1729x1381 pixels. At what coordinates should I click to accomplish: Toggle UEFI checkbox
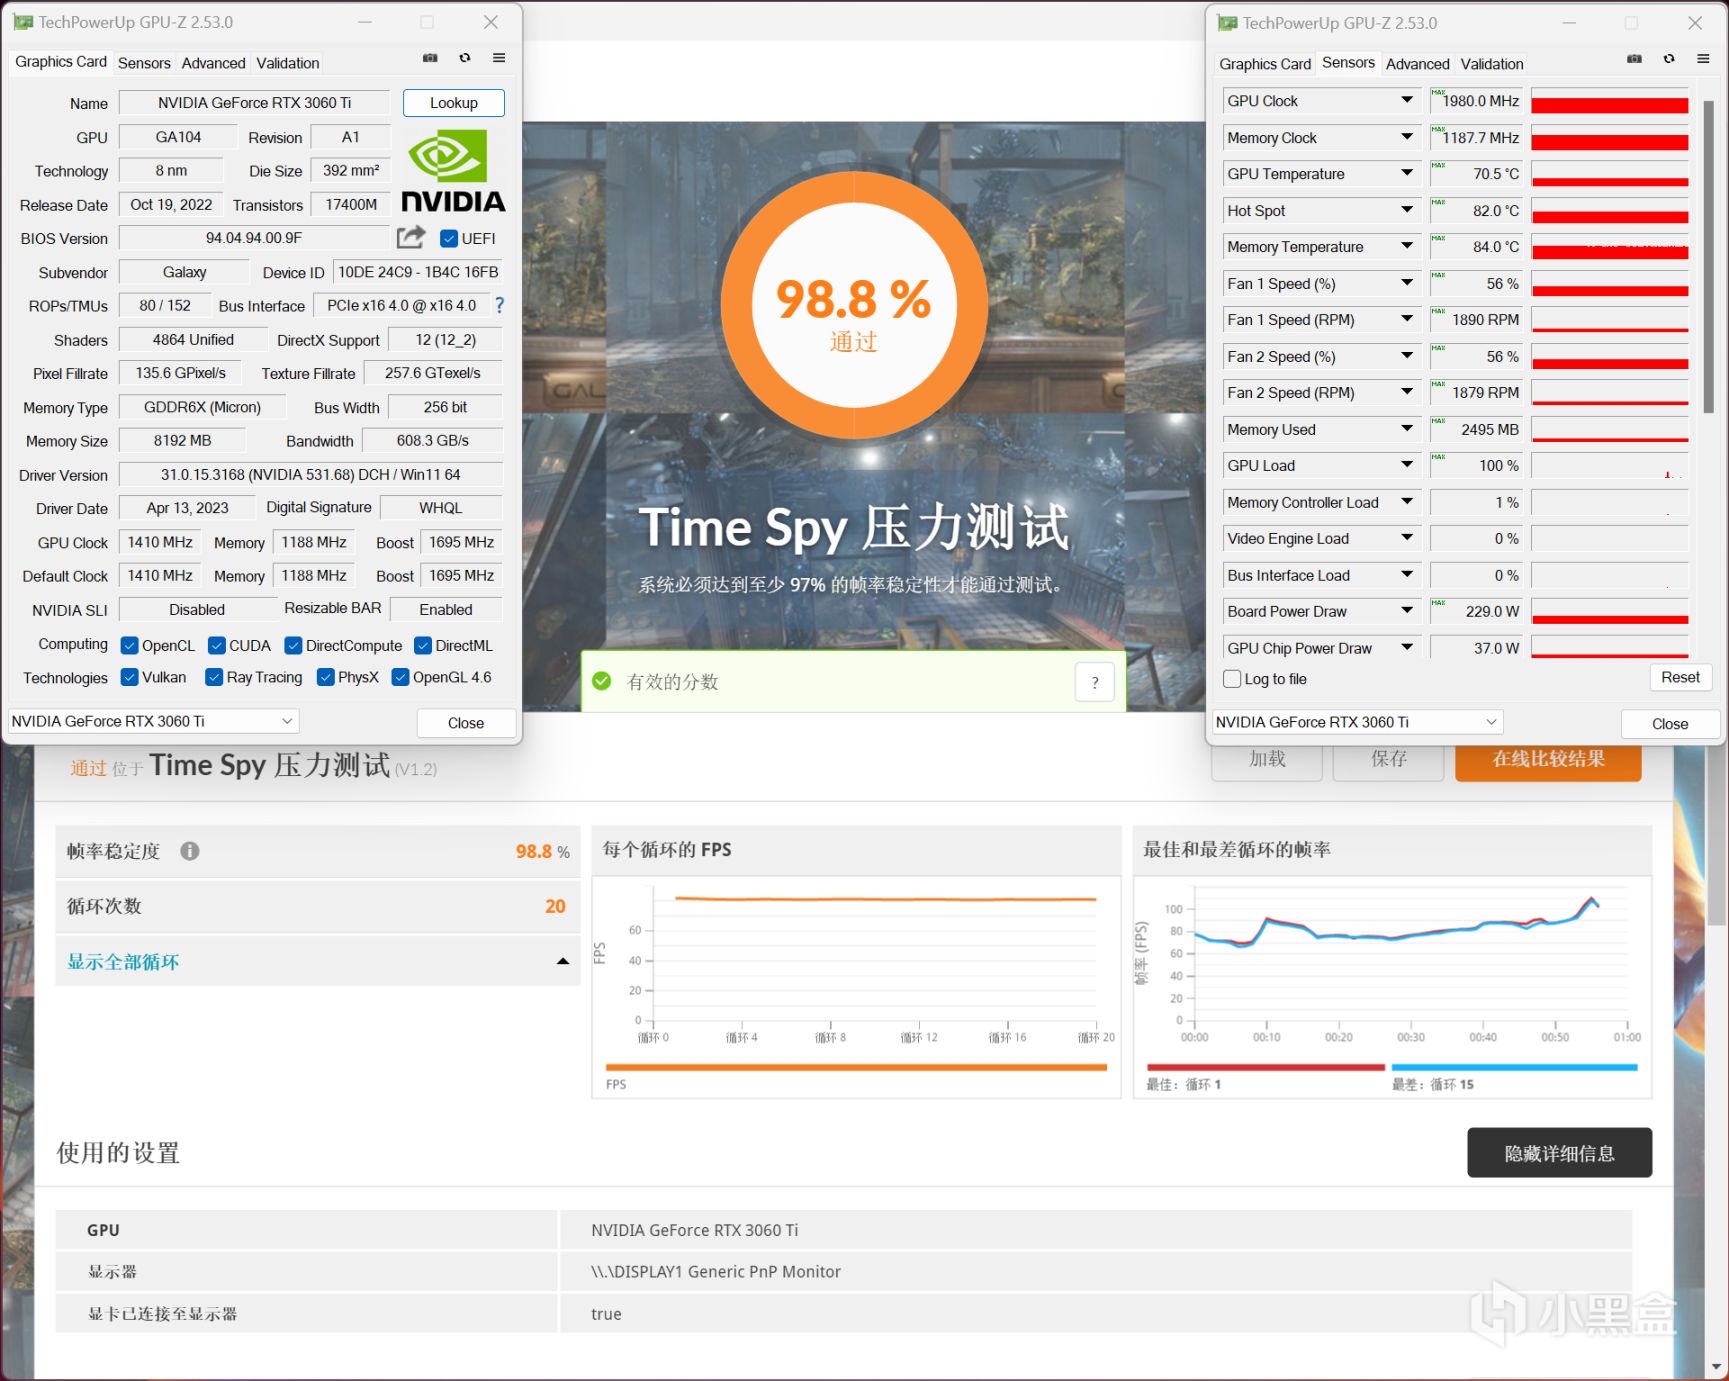(x=449, y=238)
